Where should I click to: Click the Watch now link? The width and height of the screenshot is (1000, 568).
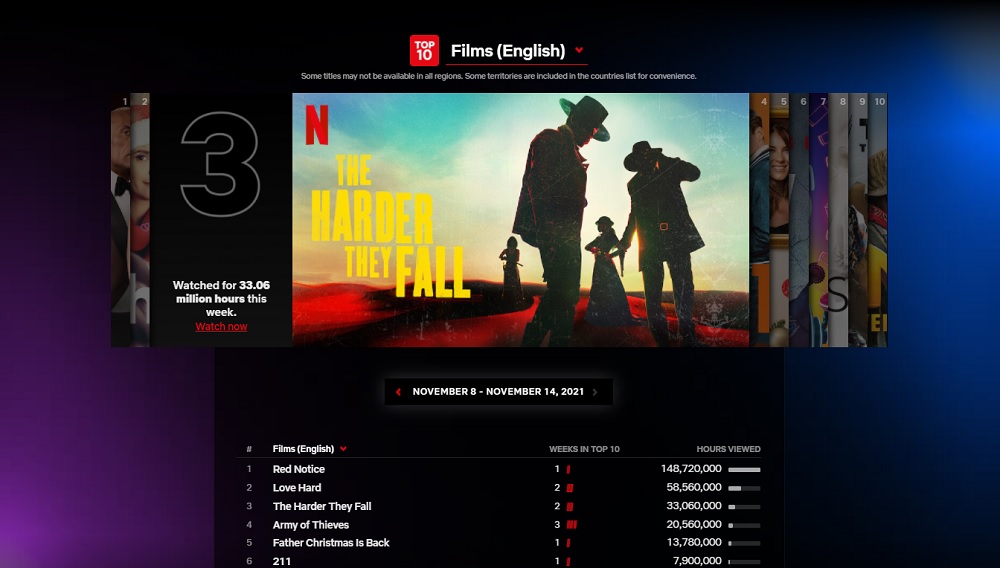(221, 326)
